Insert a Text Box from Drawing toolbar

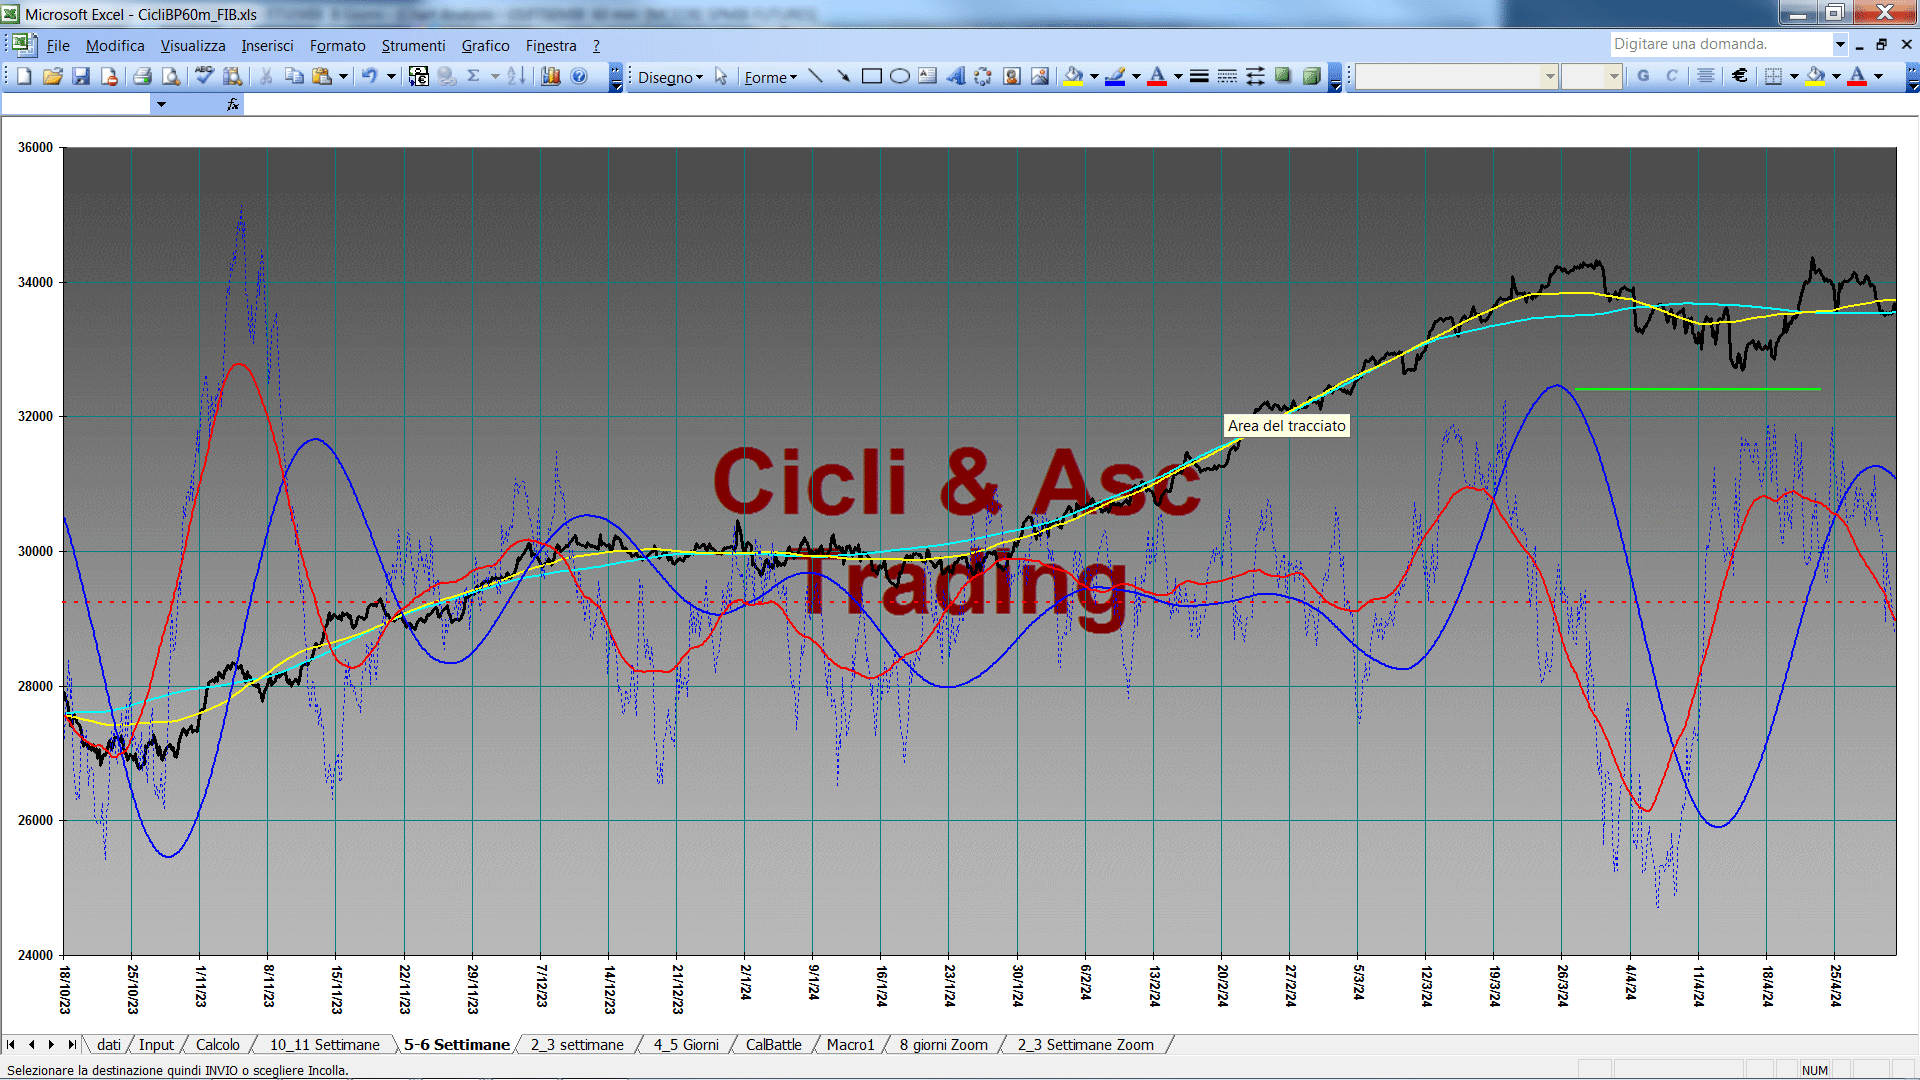pyautogui.click(x=927, y=76)
